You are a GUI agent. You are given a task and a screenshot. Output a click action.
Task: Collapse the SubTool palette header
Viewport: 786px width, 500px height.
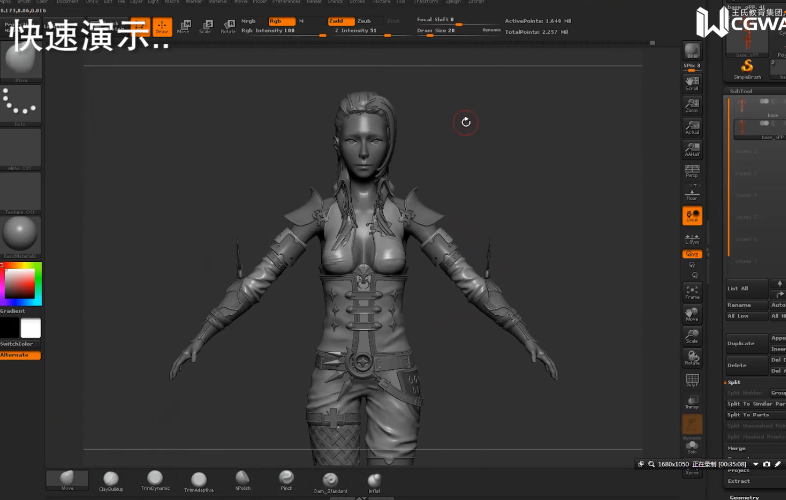[x=742, y=91]
